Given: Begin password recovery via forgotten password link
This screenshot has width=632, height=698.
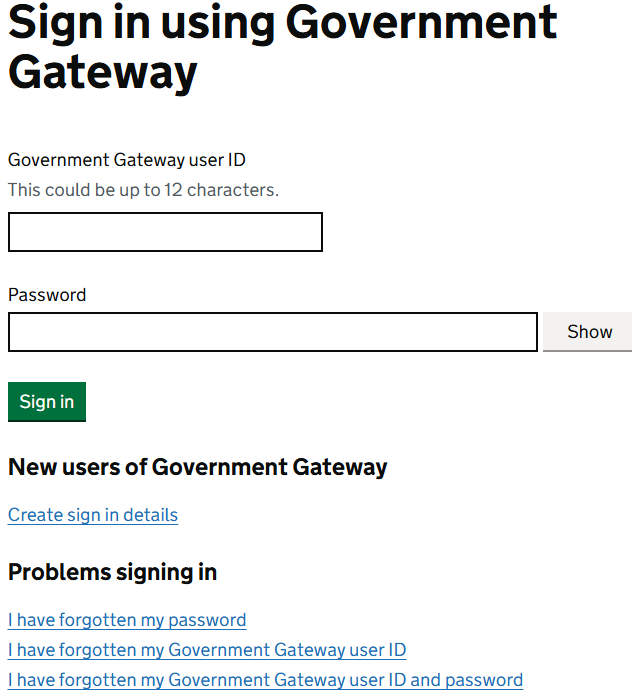Looking at the screenshot, I should pyautogui.click(x=127, y=620).
